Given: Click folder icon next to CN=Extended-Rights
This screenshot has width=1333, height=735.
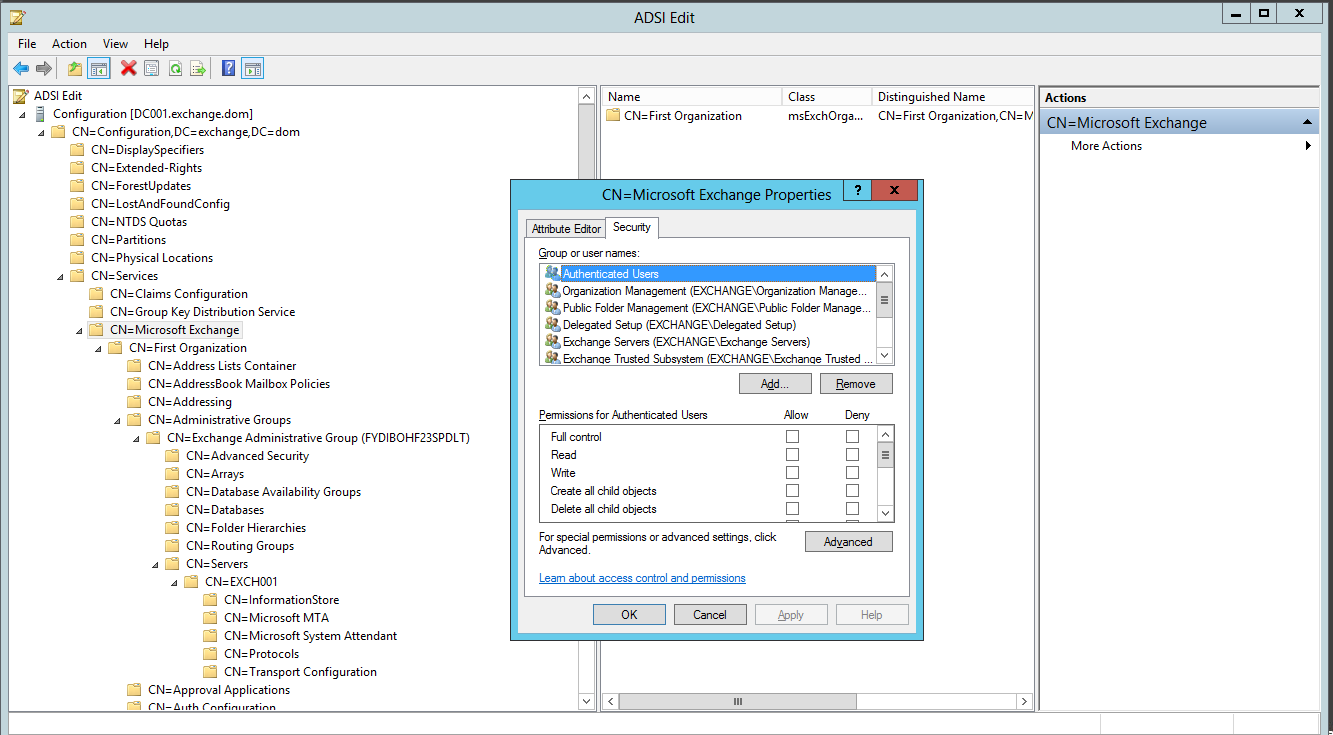Looking at the screenshot, I should pos(77,168).
